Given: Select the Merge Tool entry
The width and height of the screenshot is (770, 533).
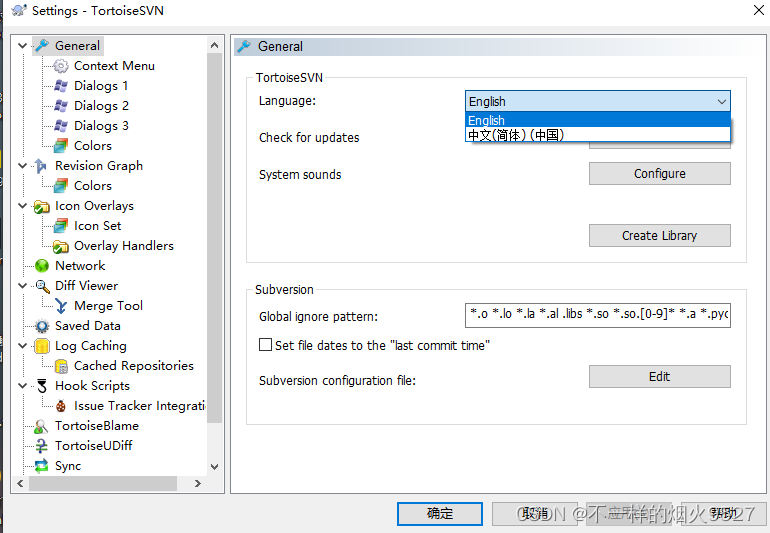Looking at the screenshot, I should (108, 306).
